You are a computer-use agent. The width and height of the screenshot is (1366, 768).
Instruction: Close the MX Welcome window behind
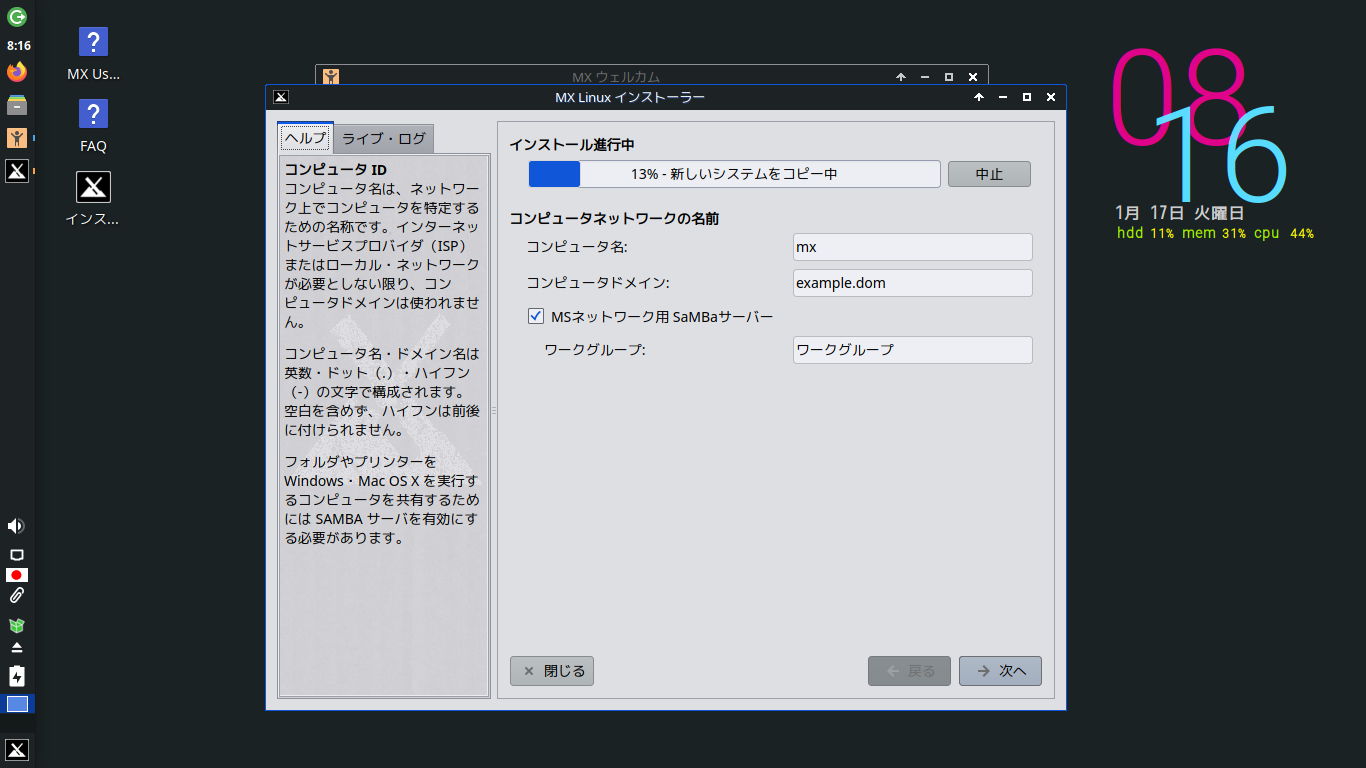pyautogui.click(x=972, y=76)
